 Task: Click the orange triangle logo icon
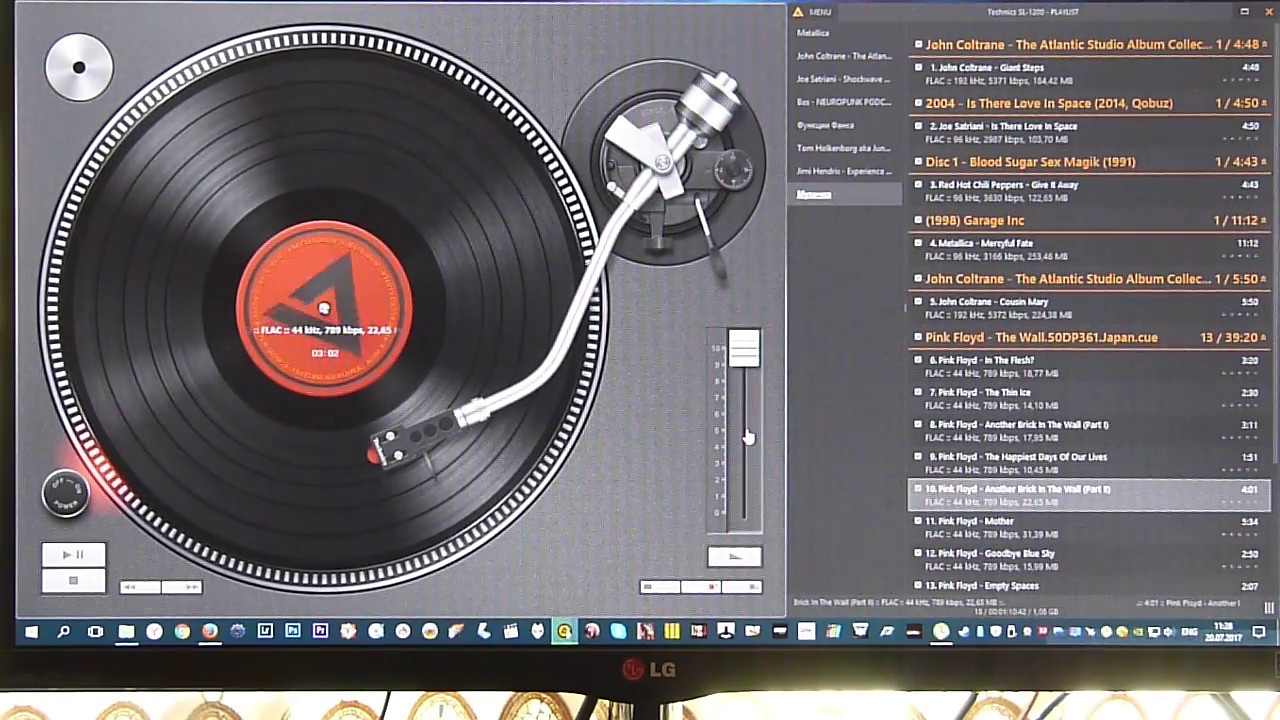click(x=798, y=12)
